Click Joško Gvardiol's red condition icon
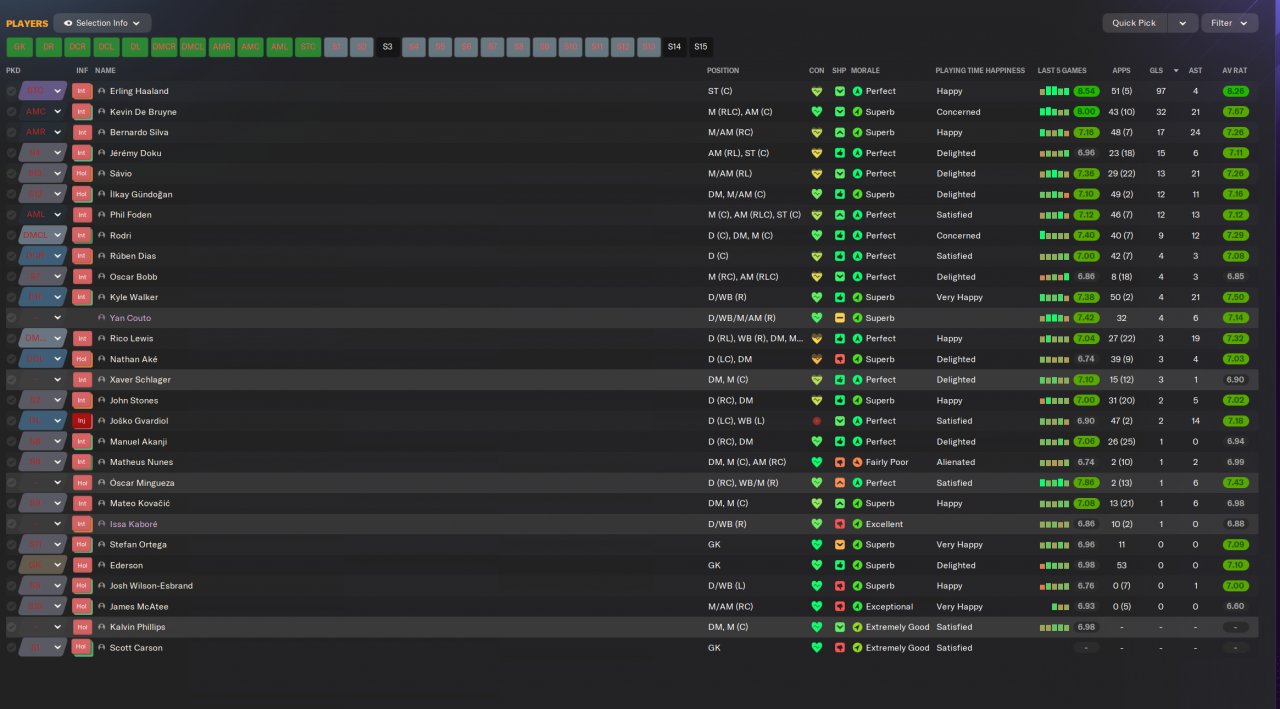Screen dimensions: 1280x709 tap(817, 421)
